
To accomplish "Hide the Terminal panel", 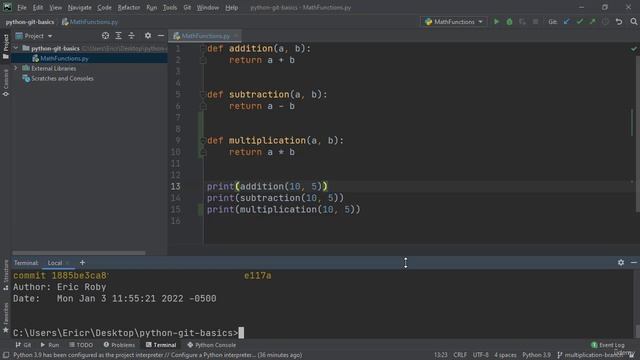I will tap(633, 262).
